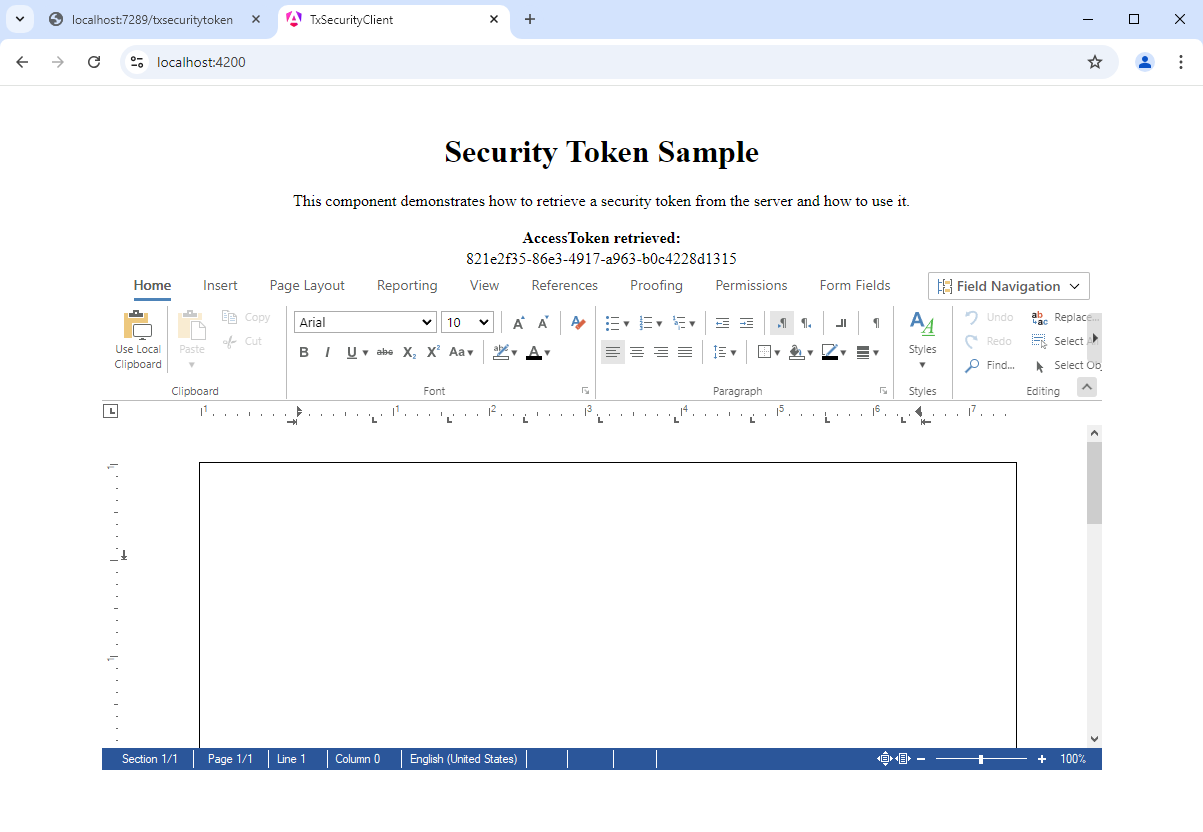Image resolution: width=1203 pixels, height=832 pixels.
Task: Click Select Objects arrow icon
Action: [x=1040, y=366]
